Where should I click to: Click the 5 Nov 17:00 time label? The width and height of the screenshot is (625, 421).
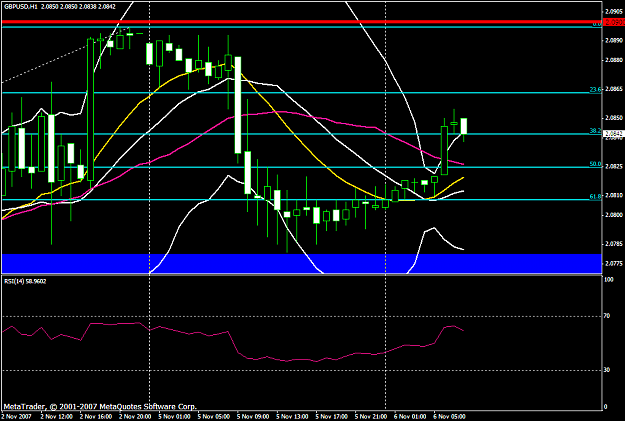click(332, 417)
